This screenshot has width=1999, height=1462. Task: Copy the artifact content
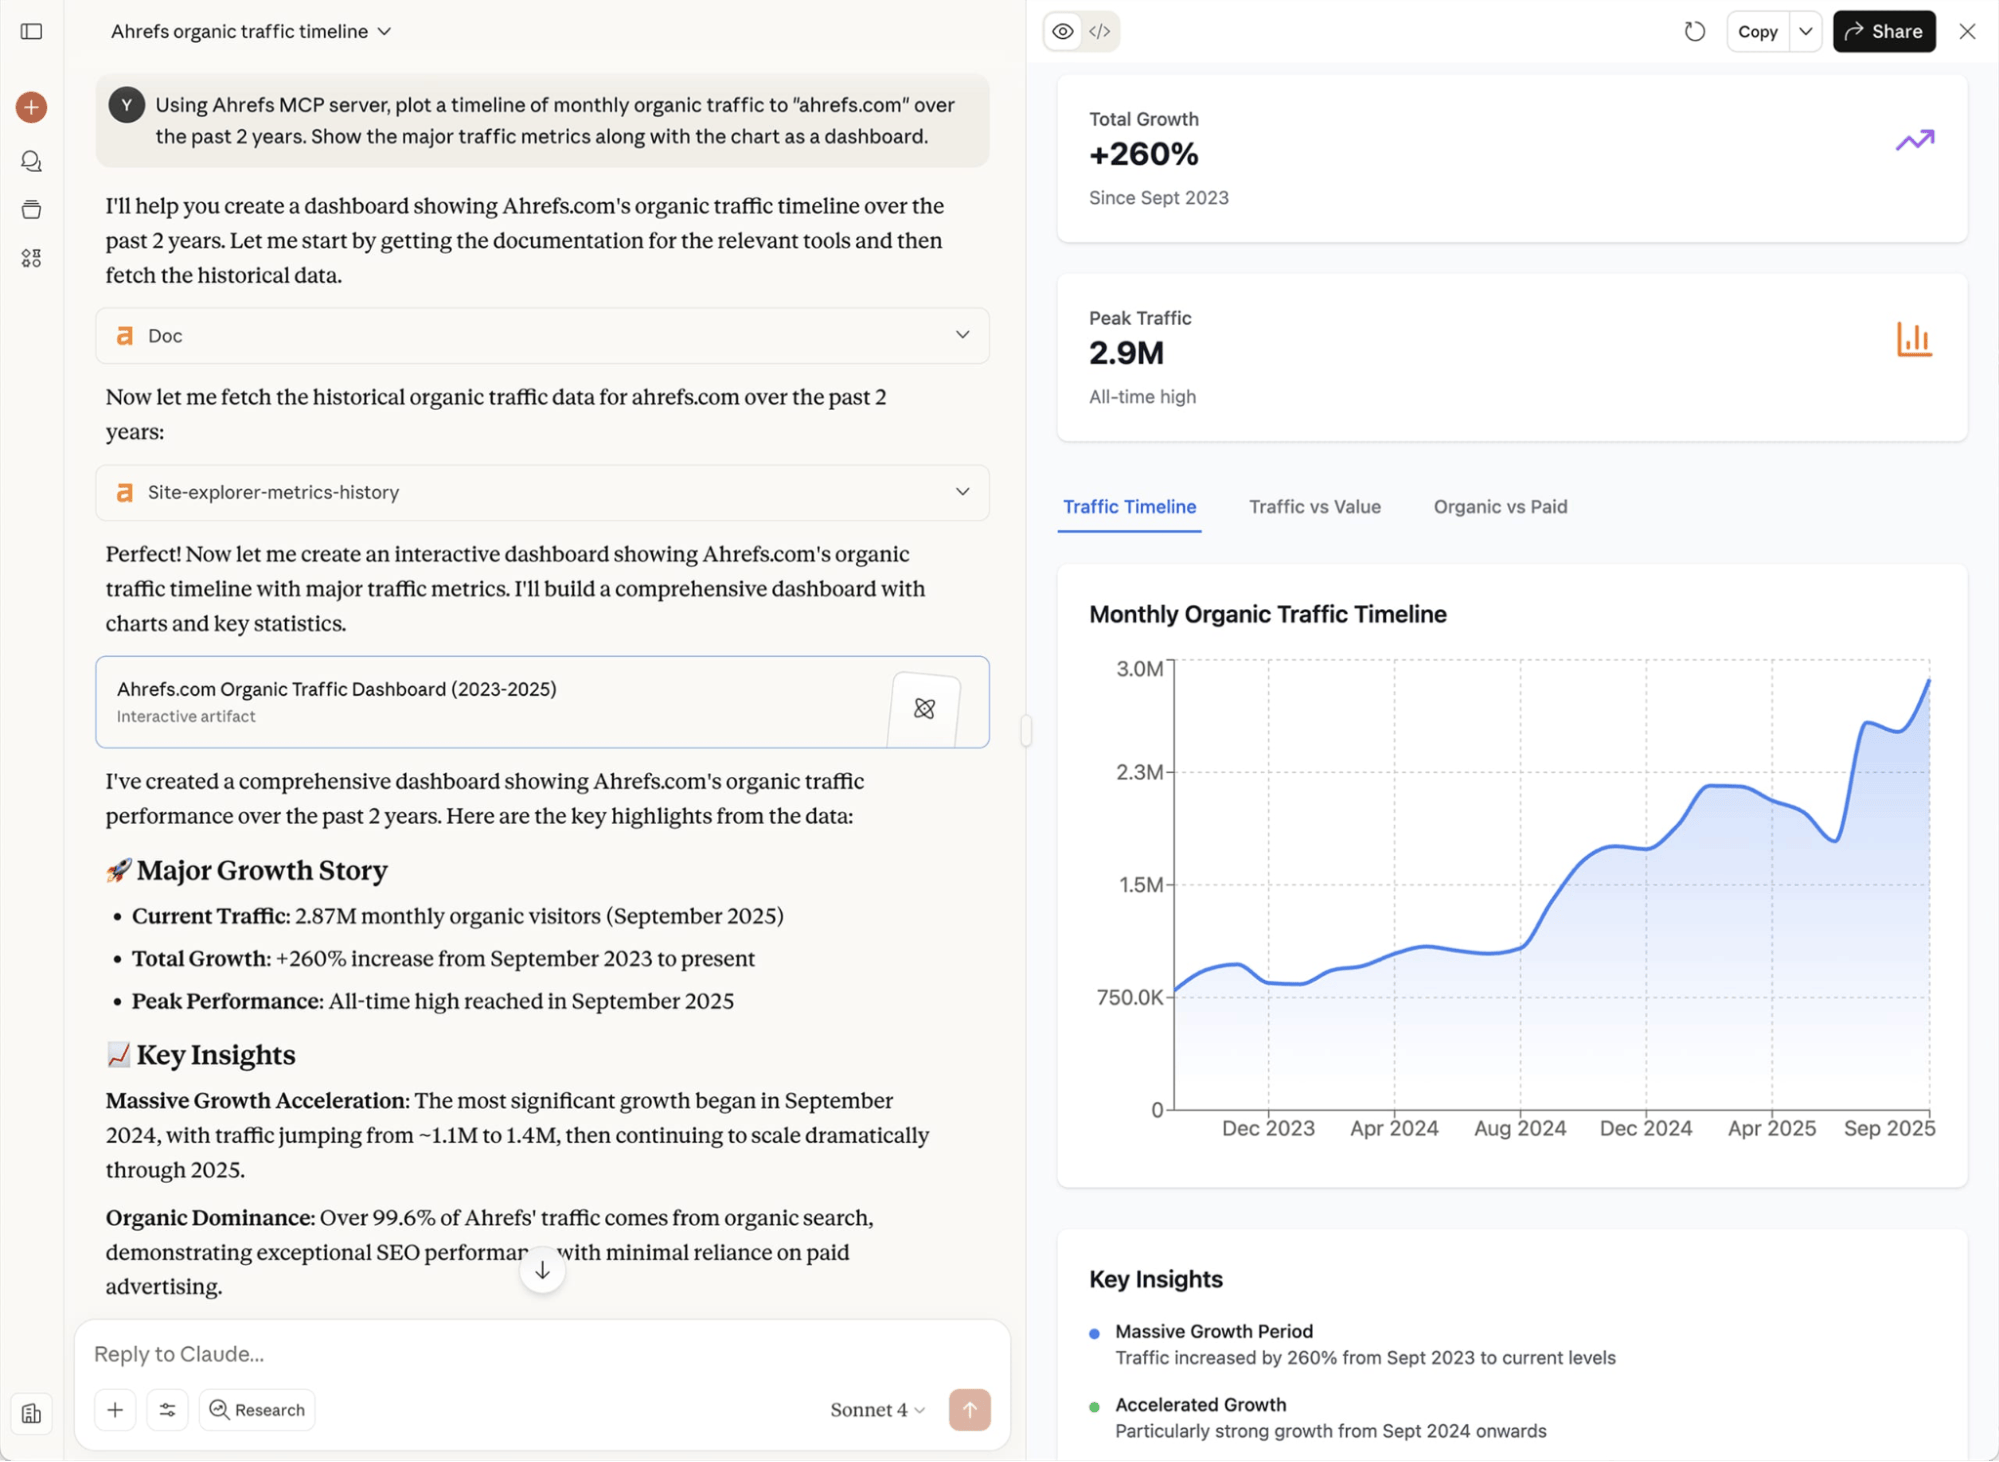[1757, 31]
